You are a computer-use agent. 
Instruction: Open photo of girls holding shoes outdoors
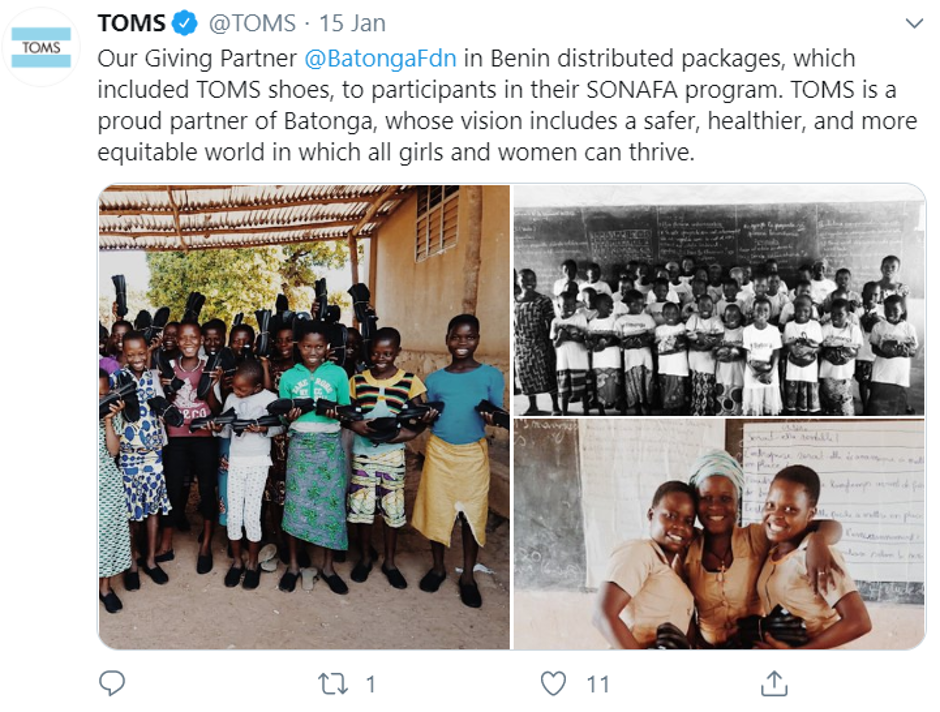[304, 417]
